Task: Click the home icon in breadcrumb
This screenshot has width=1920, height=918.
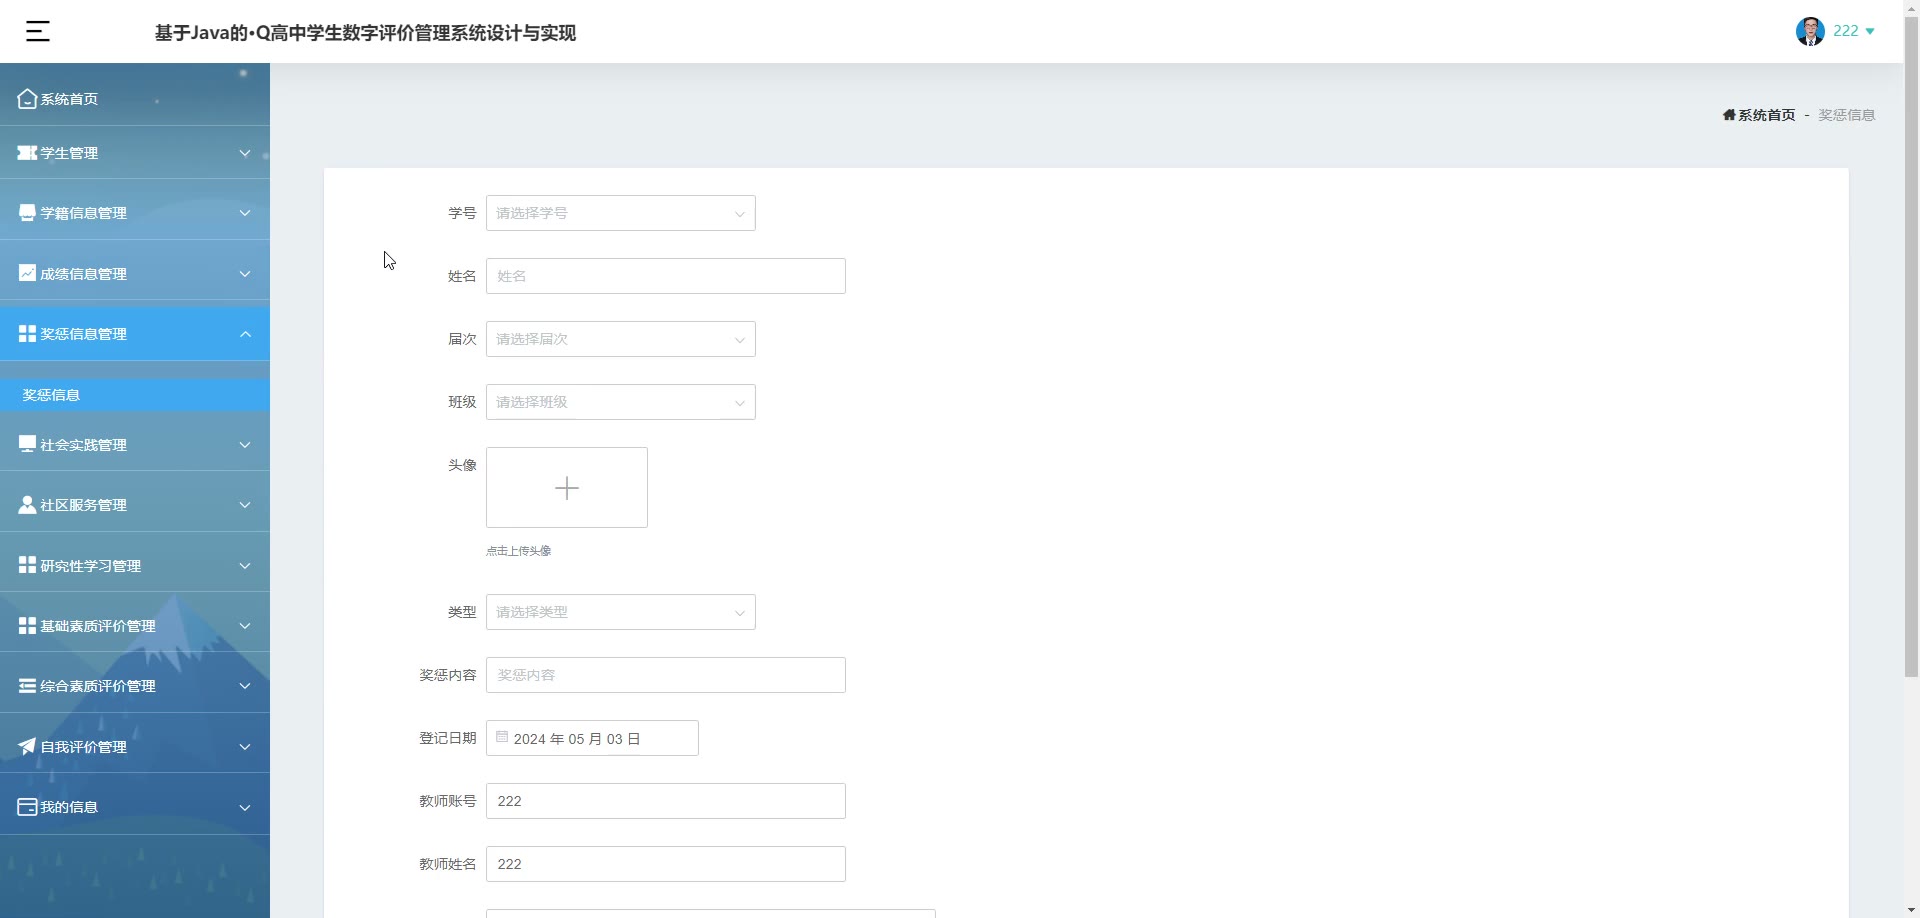Action: pyautogui.click(x=1729, y=115)
